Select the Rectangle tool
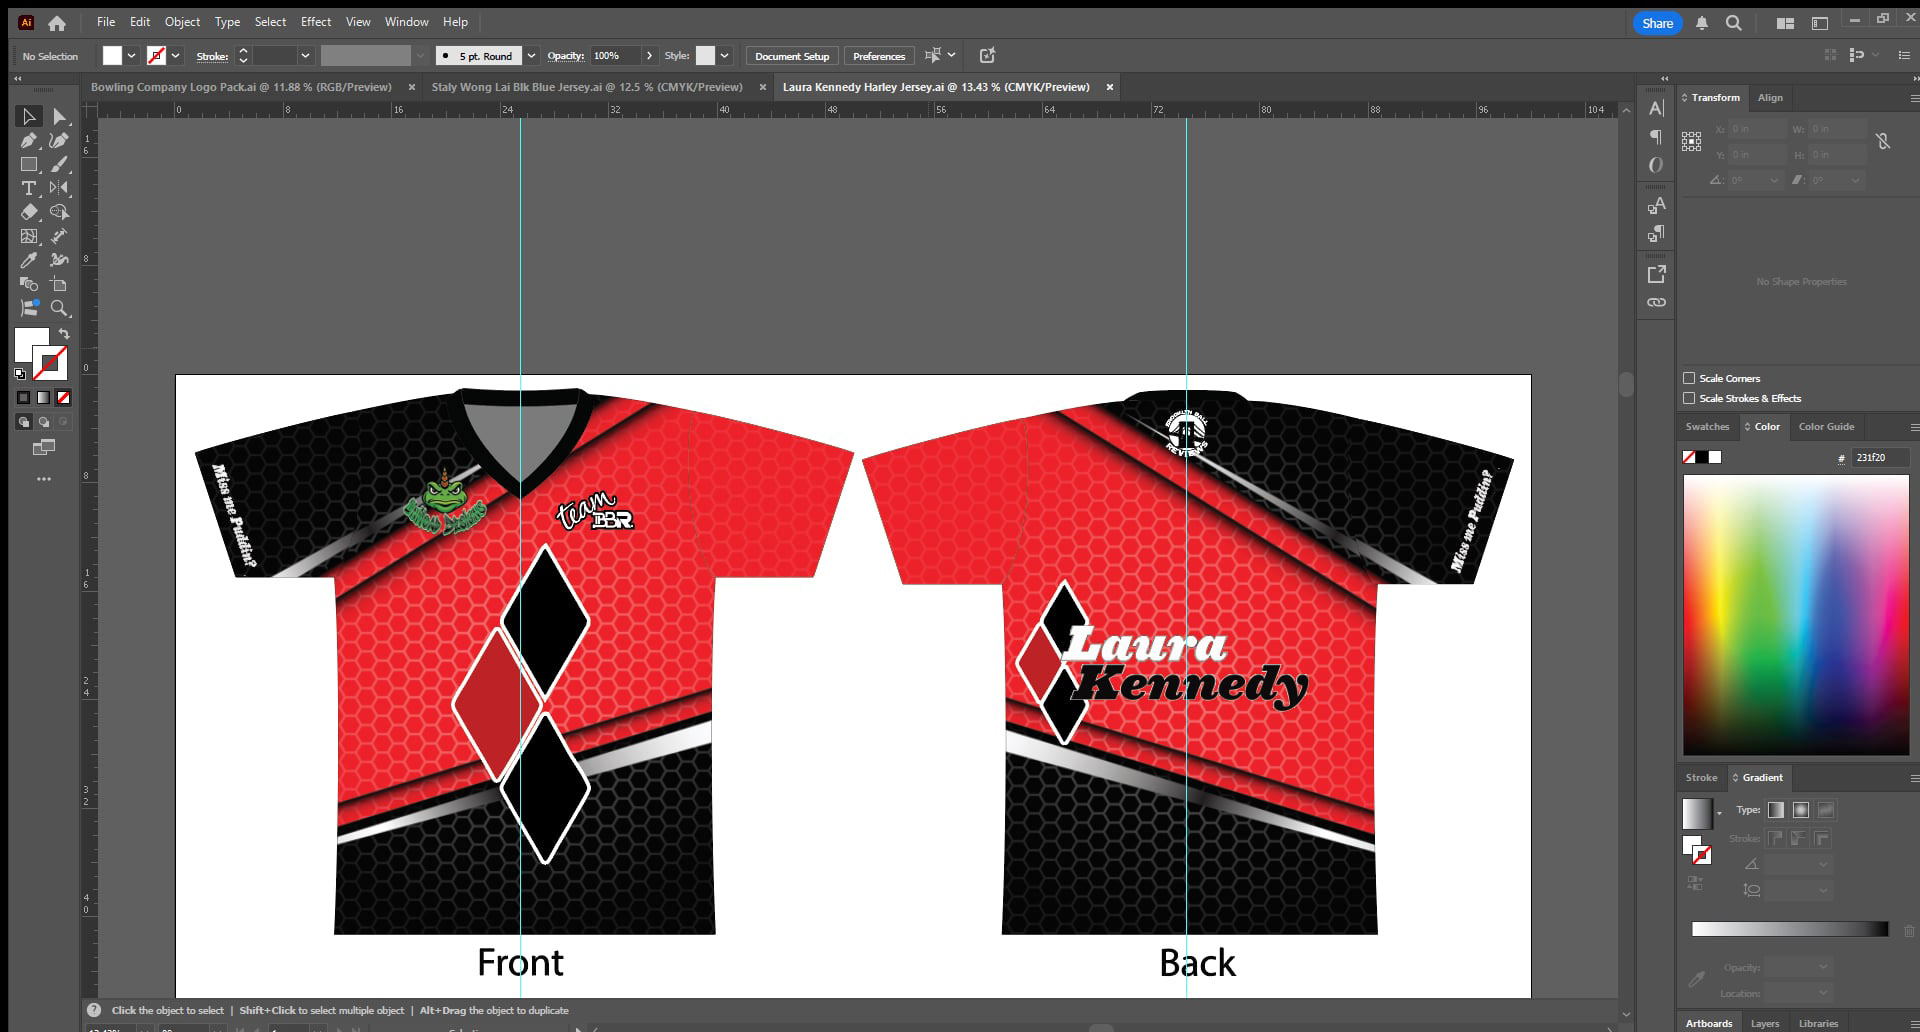 (x=29, y=165)
